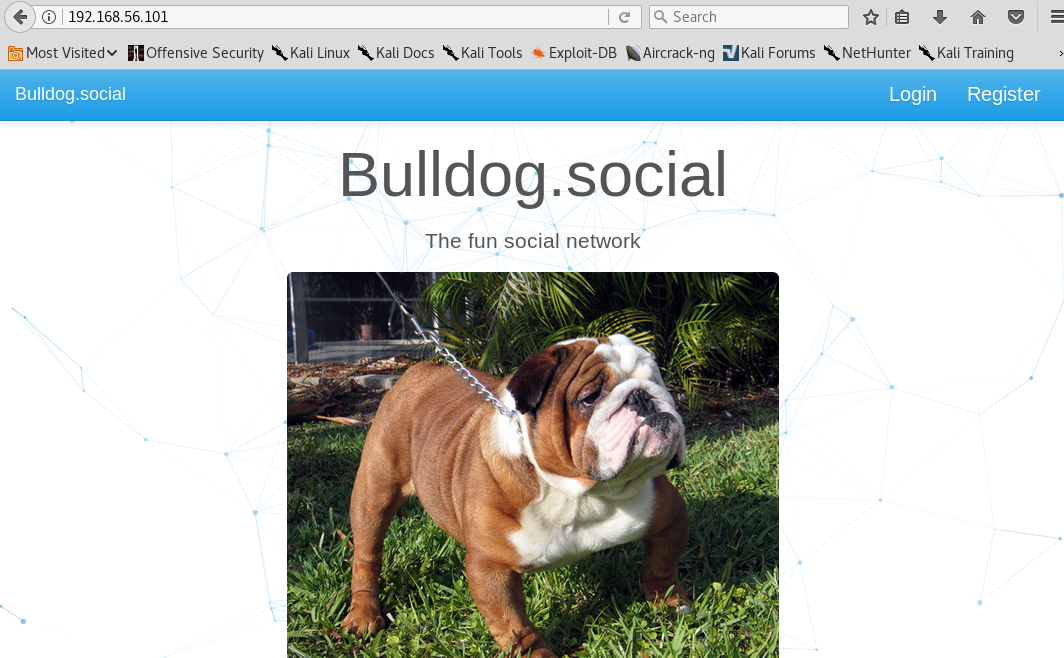The image size is (1064, 658).
Task: Save the page to Pocket
Action: [x=1016, y=17]
